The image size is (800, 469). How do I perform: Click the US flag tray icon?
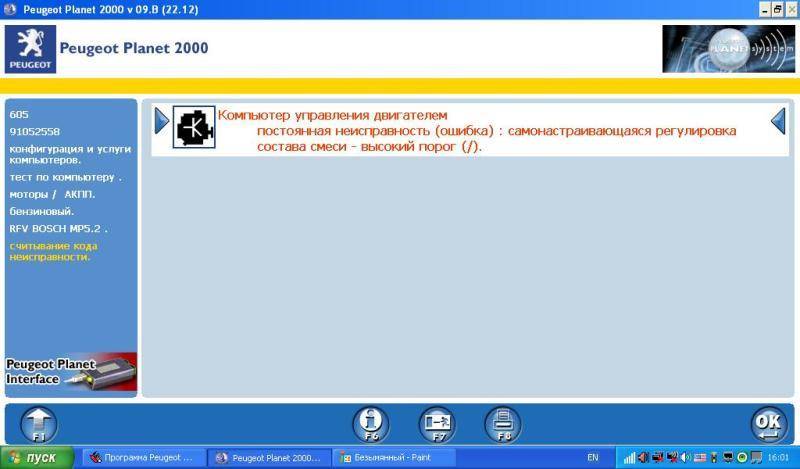coord(699,458)
